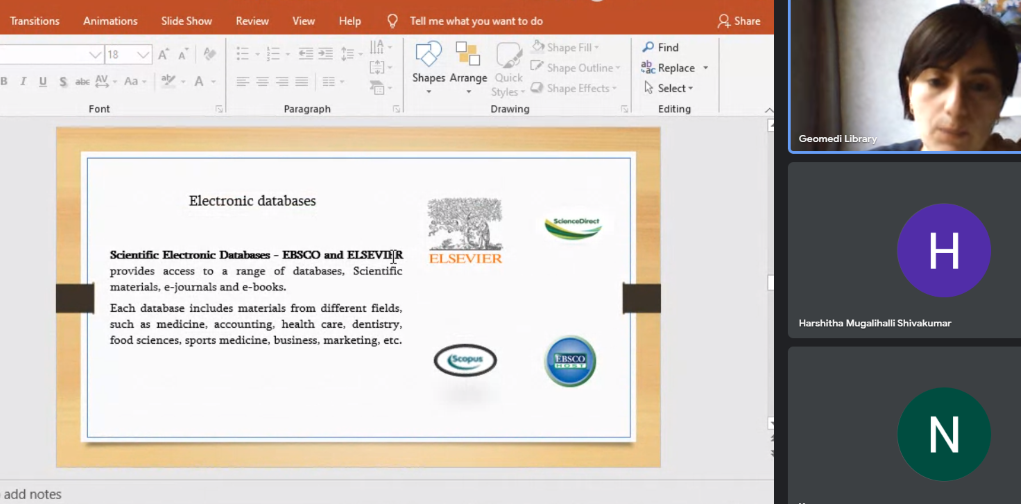Click the lightbulb Tell me icon
This screenshot has height=504, width=1021.
[392, 21]
